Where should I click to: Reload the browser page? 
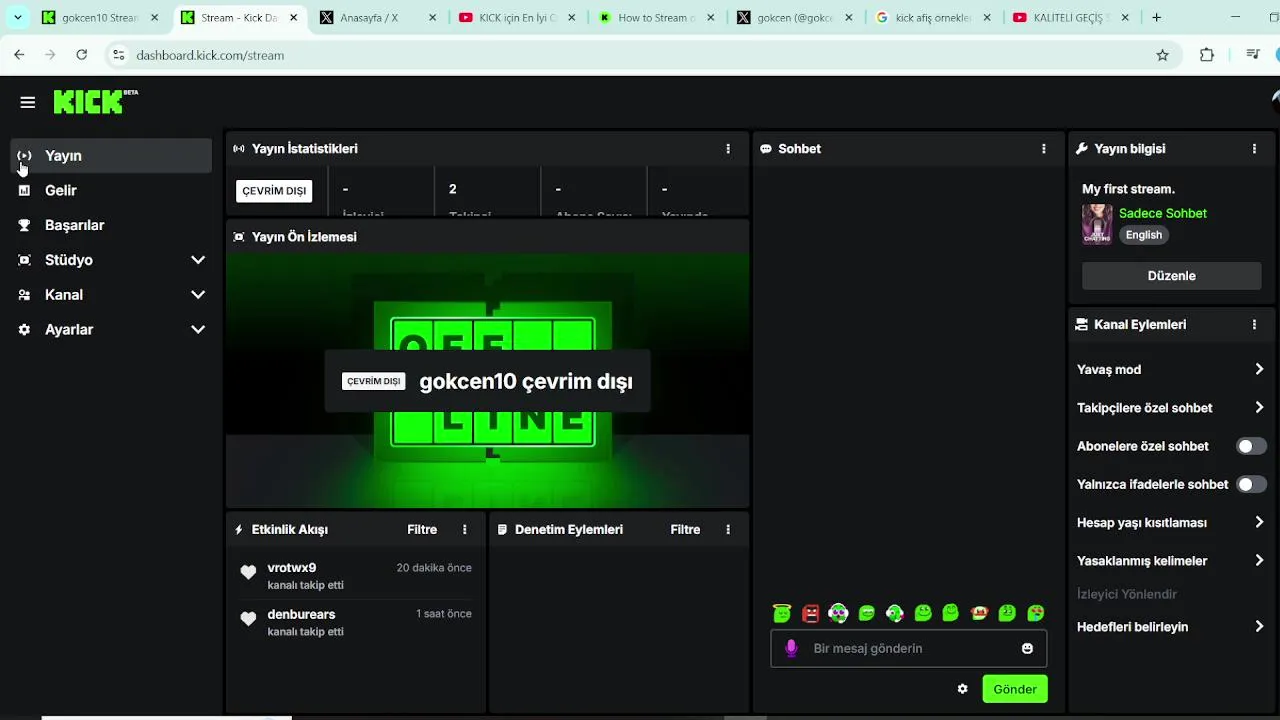tap(82, 55)
